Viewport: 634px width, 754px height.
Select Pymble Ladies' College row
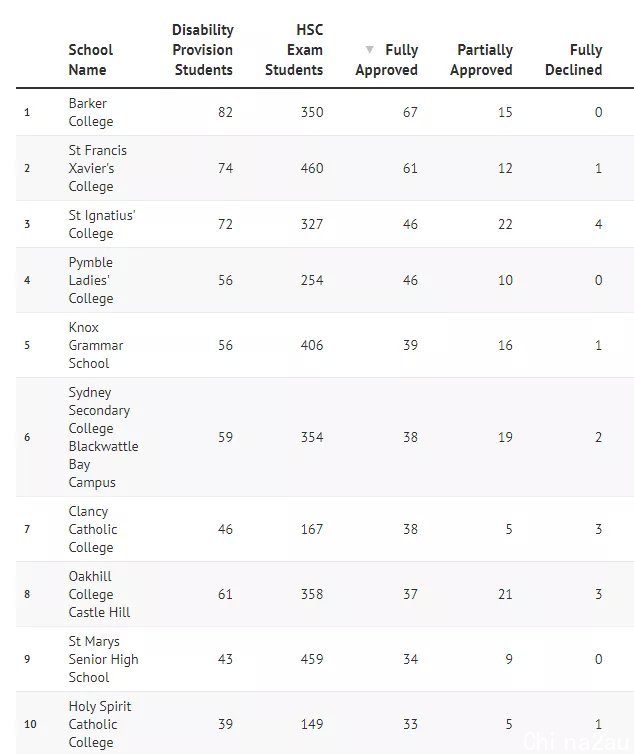click(x=325, y=280)
